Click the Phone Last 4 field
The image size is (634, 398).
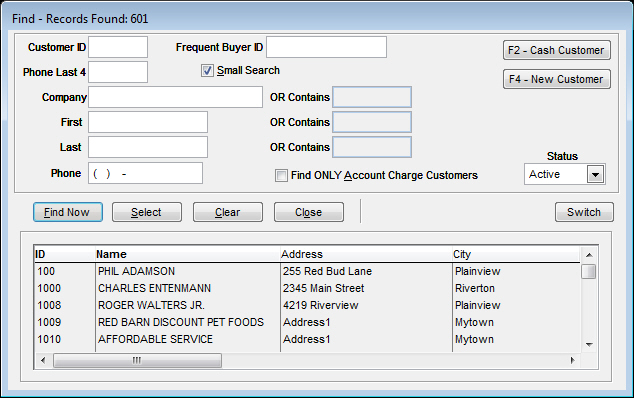118,72
